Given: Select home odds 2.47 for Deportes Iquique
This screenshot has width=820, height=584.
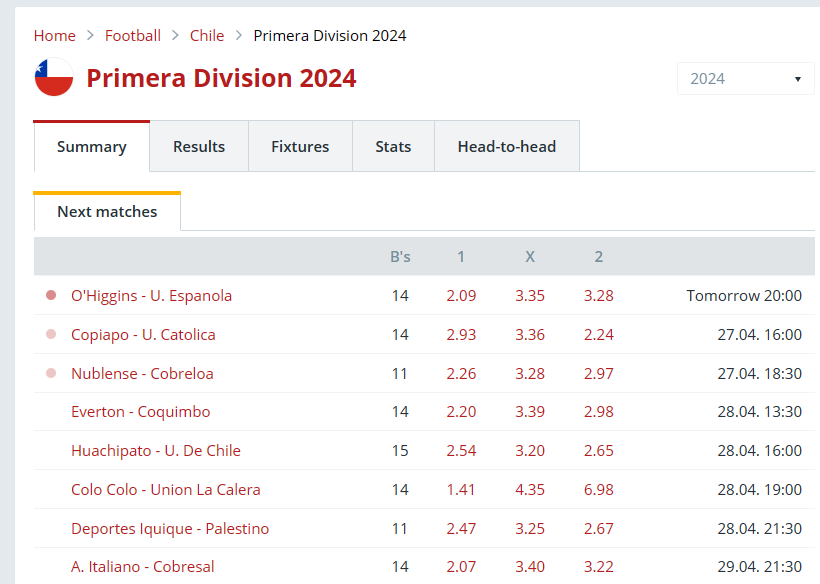Looking at the screenshot, I should click(461, 529).
